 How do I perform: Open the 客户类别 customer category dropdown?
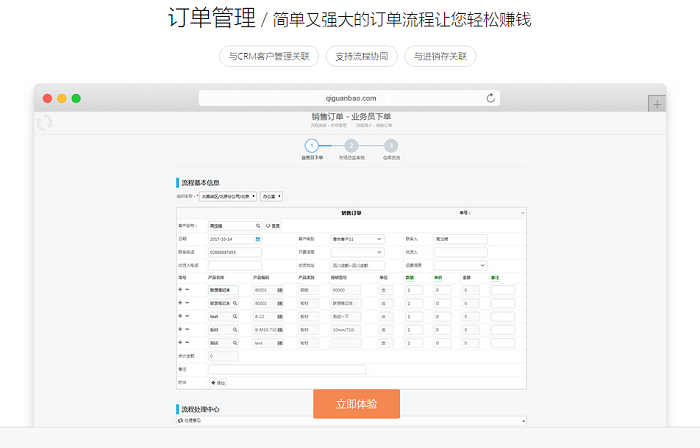point(357,239)
